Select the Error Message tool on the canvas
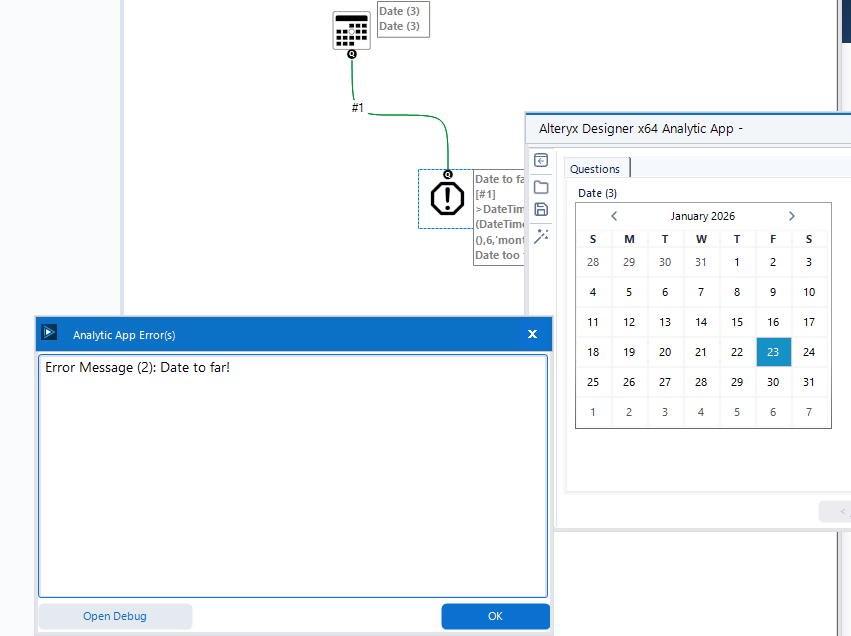 tap(446, 198)
